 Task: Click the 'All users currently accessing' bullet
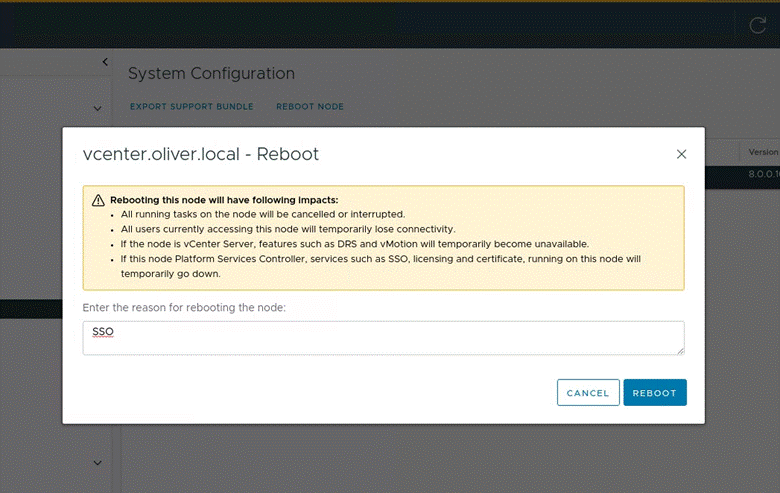(288, 229)
